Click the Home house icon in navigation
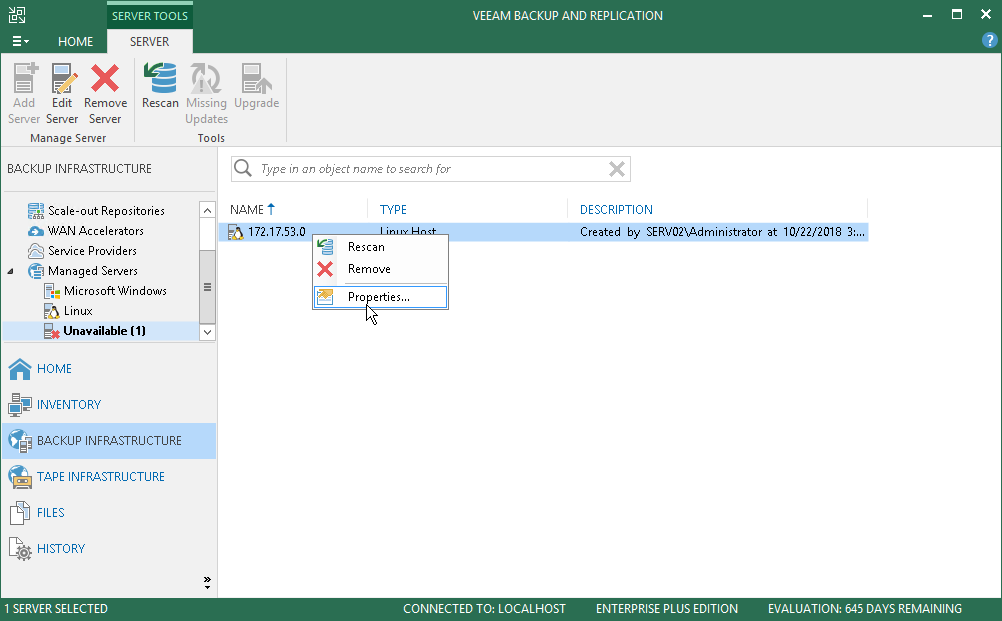 (20, 369)
